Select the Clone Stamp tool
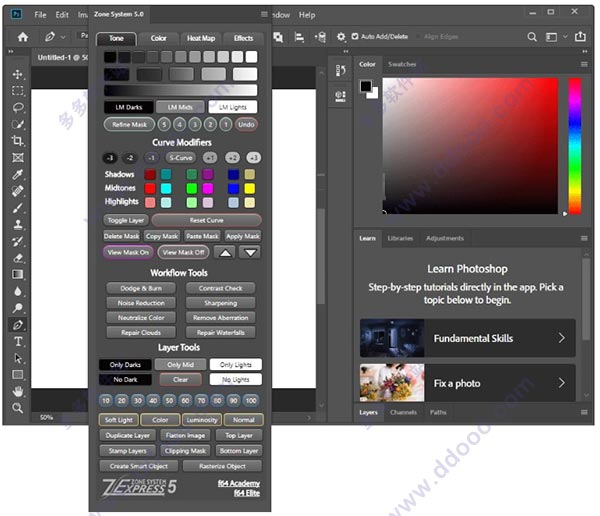 [18, 224]
